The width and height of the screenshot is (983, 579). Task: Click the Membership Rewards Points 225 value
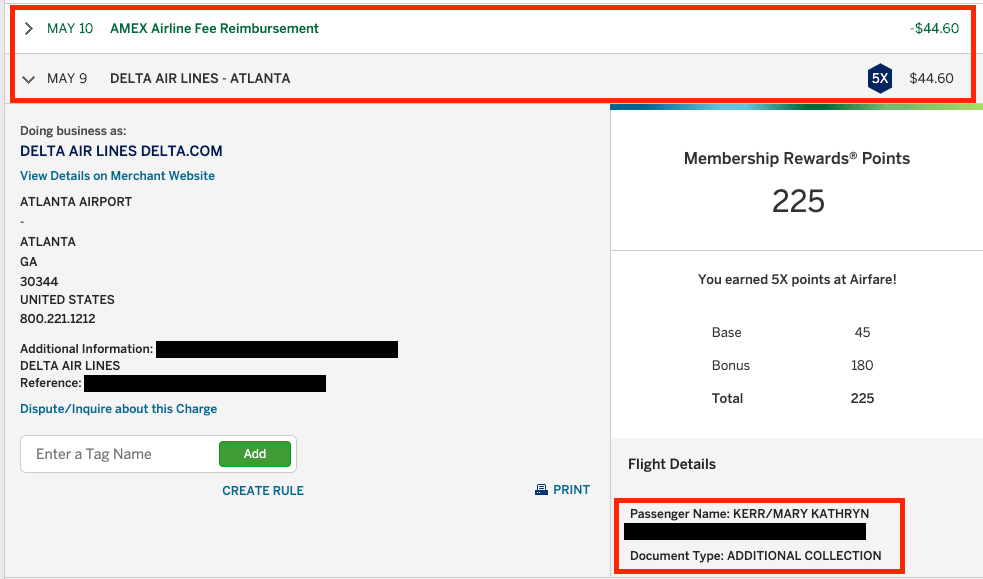pyautogui.click(x=797, y=201)
